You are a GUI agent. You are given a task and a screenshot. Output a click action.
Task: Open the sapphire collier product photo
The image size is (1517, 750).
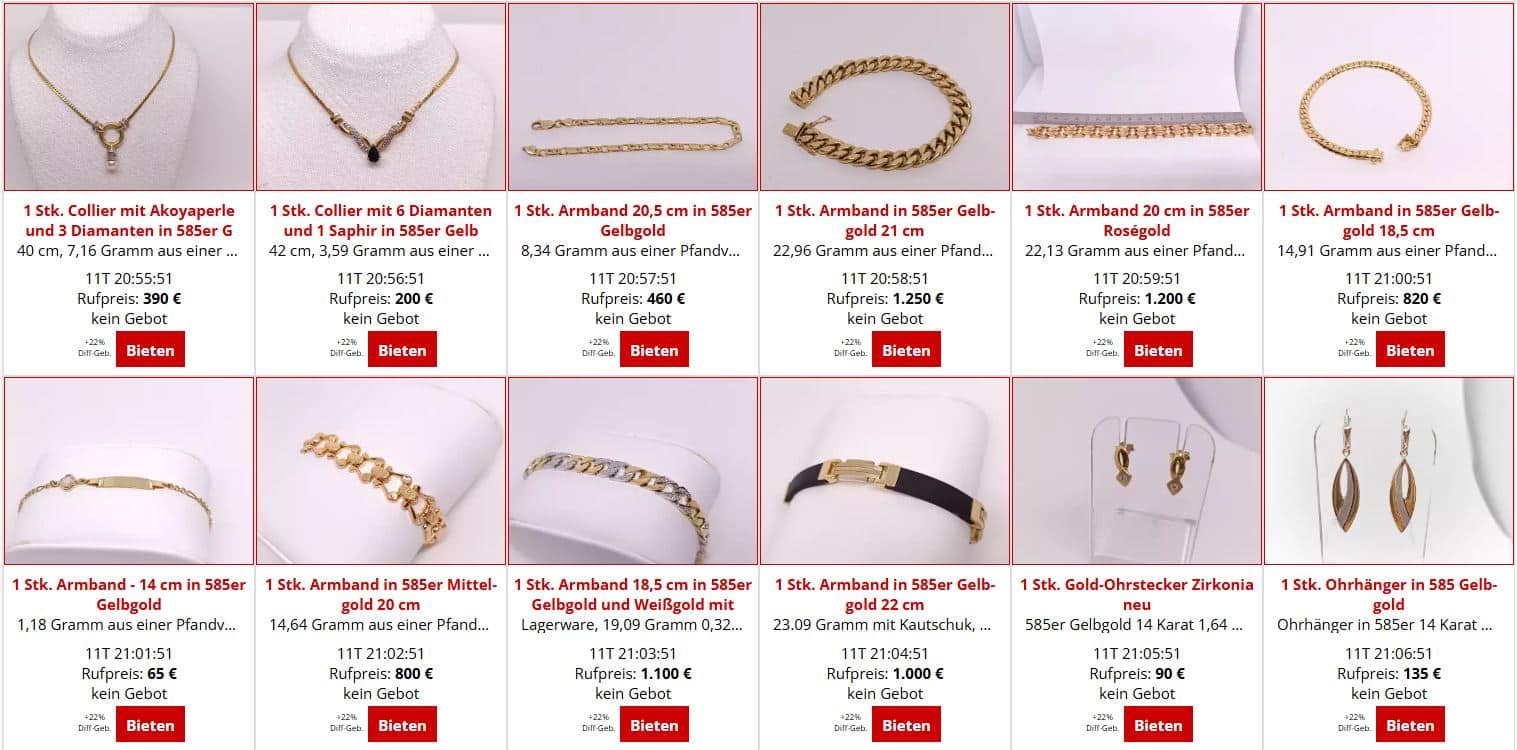[x=381, y=97]
